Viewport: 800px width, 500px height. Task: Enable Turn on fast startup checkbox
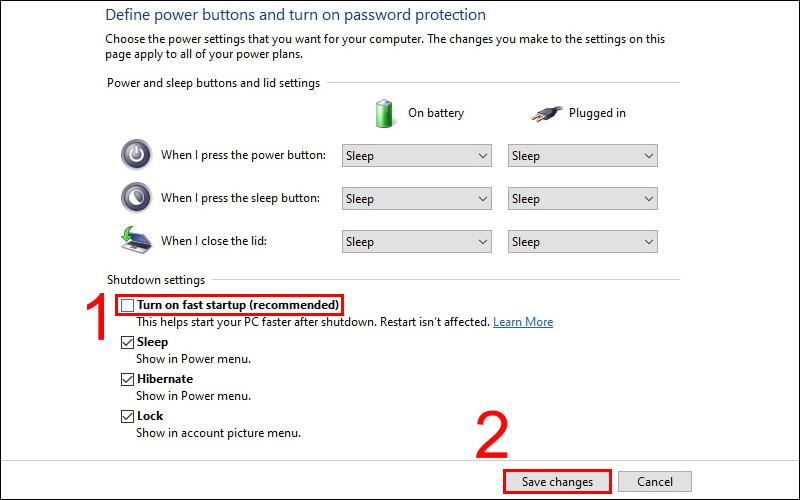pos(127,305)
